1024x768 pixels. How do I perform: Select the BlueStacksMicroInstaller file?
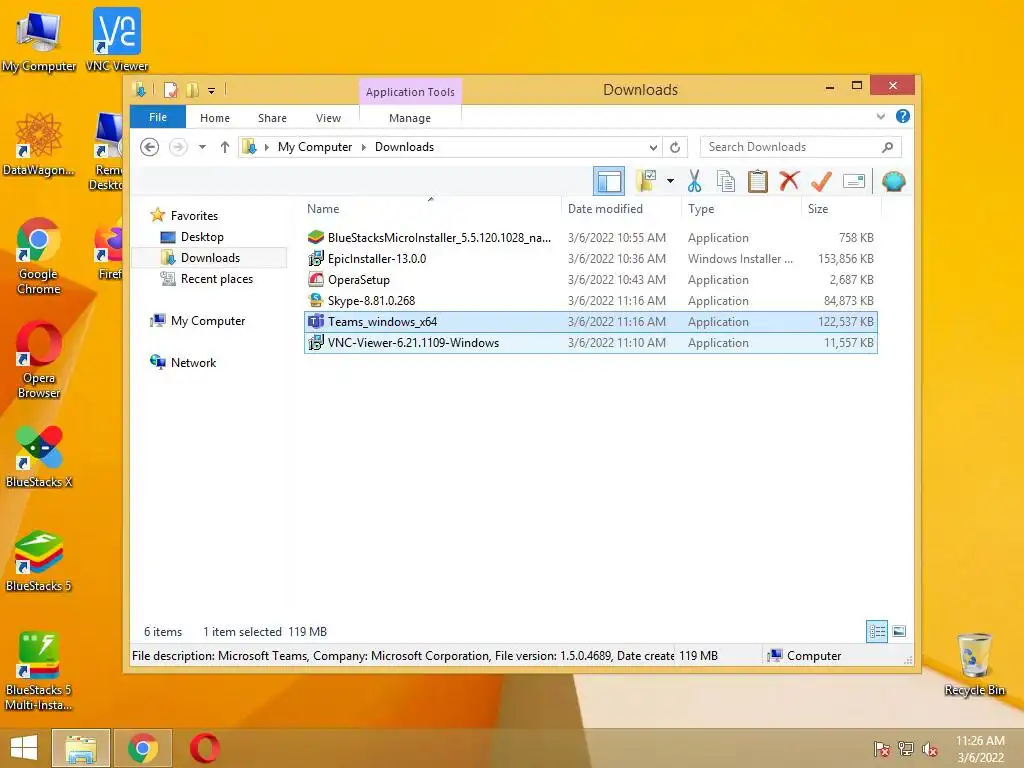tap(591, 238)
